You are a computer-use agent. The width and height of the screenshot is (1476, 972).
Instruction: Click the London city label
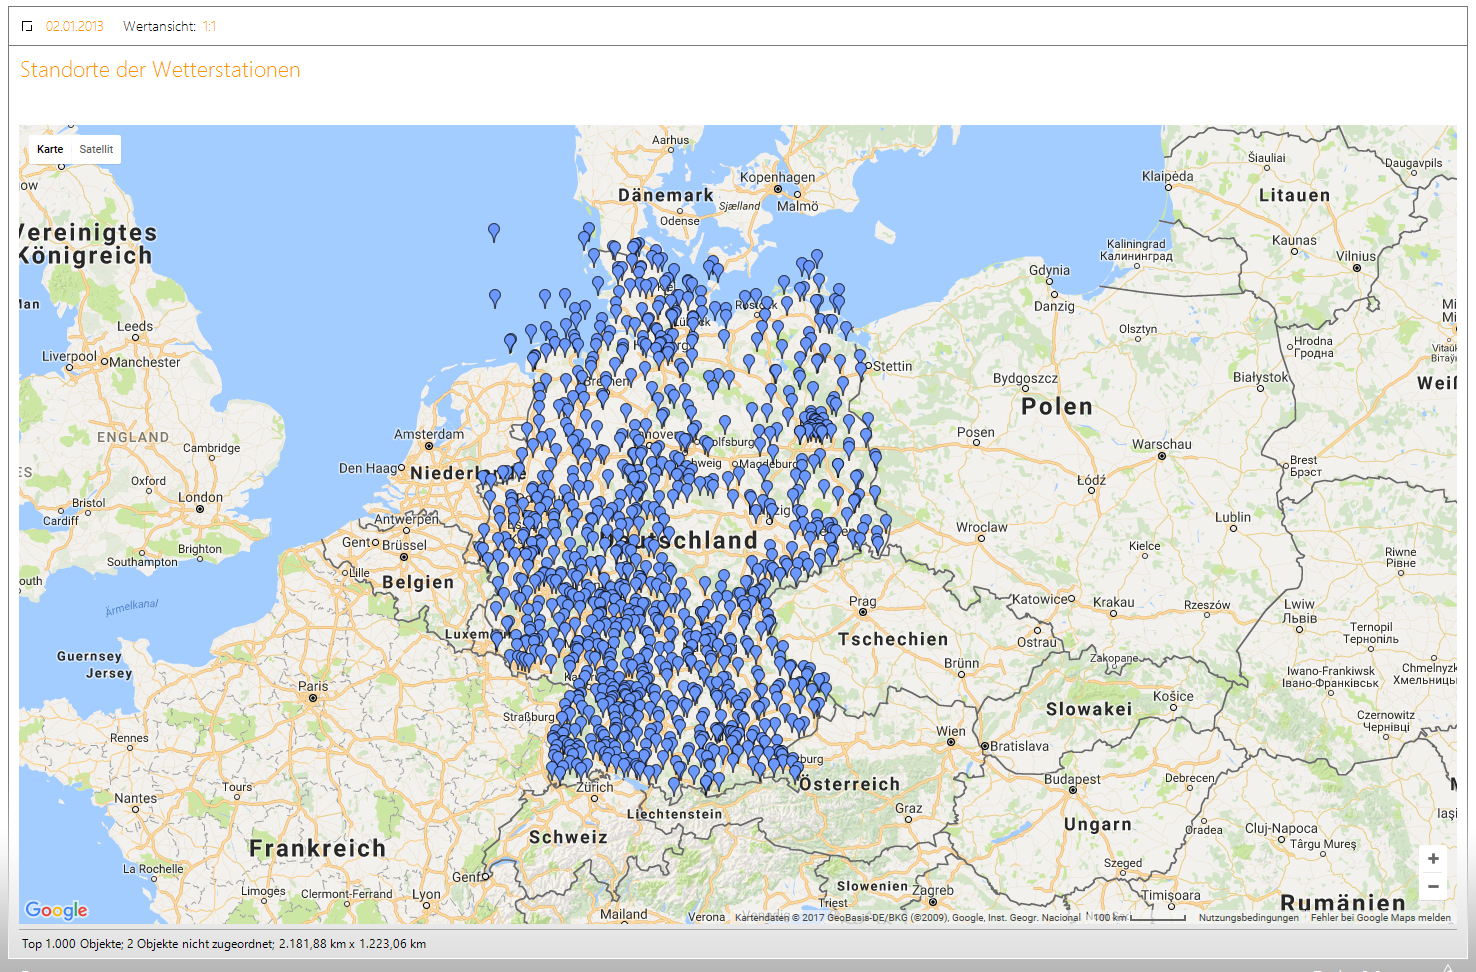click(200, 497)
